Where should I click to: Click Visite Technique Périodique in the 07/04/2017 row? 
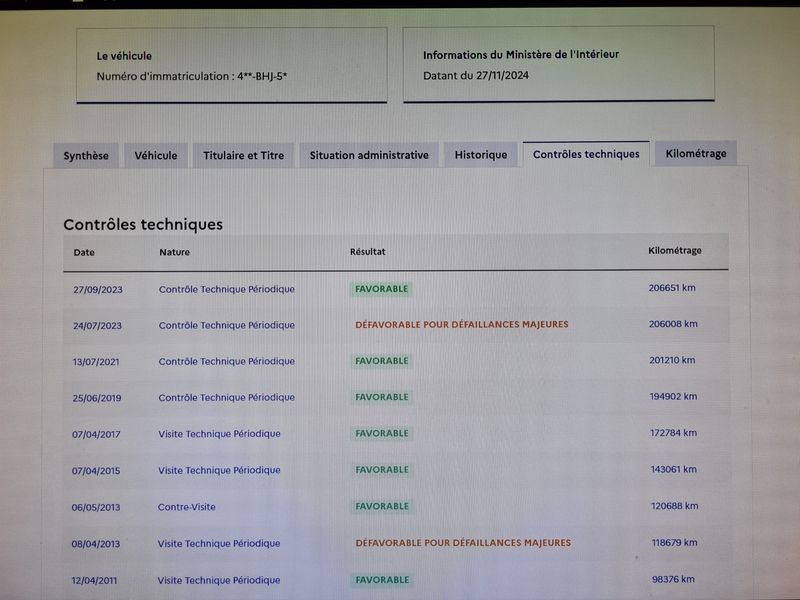pyautogui.click(x=219, y=434)
